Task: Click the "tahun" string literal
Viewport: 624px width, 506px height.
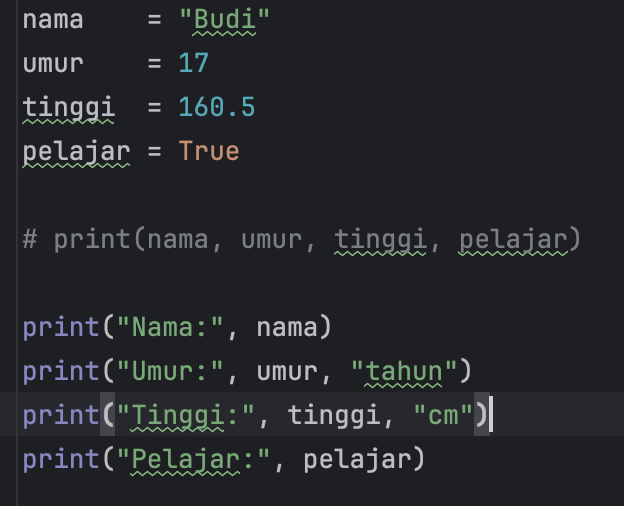Action: point(403,372)
